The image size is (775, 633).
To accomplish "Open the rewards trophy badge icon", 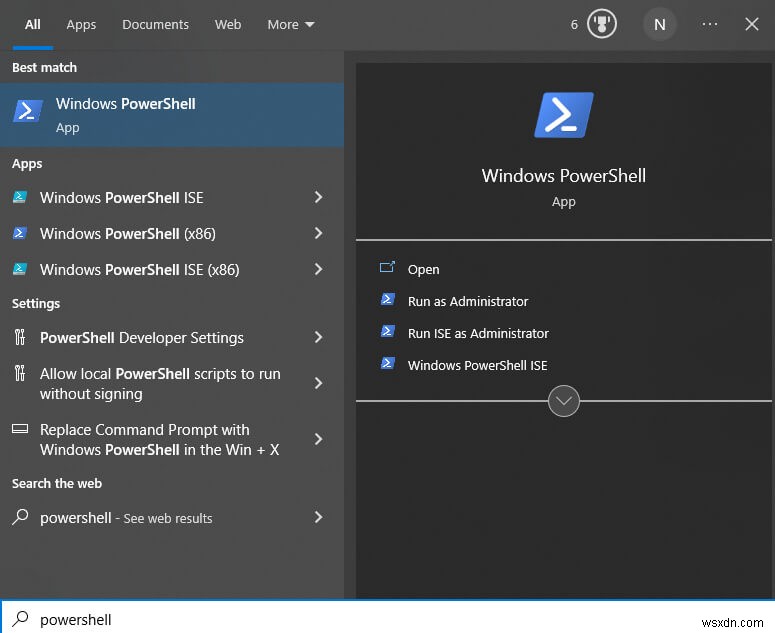I will click(602, 24).
